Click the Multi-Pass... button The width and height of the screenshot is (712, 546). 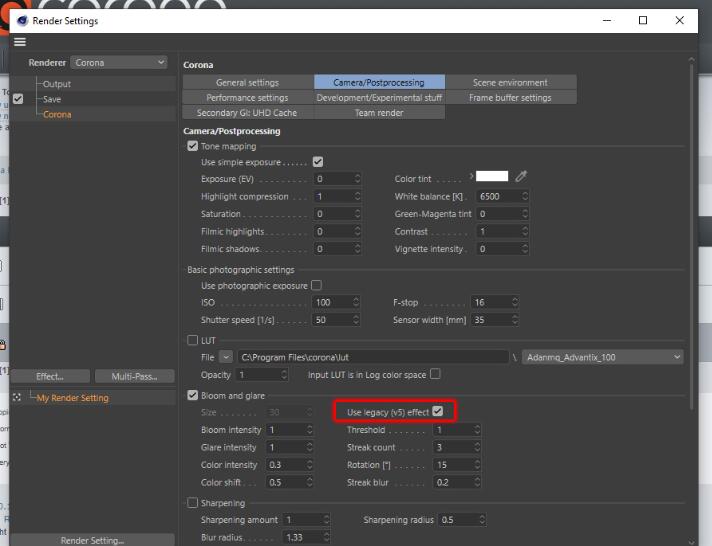[x=133, y=376]
